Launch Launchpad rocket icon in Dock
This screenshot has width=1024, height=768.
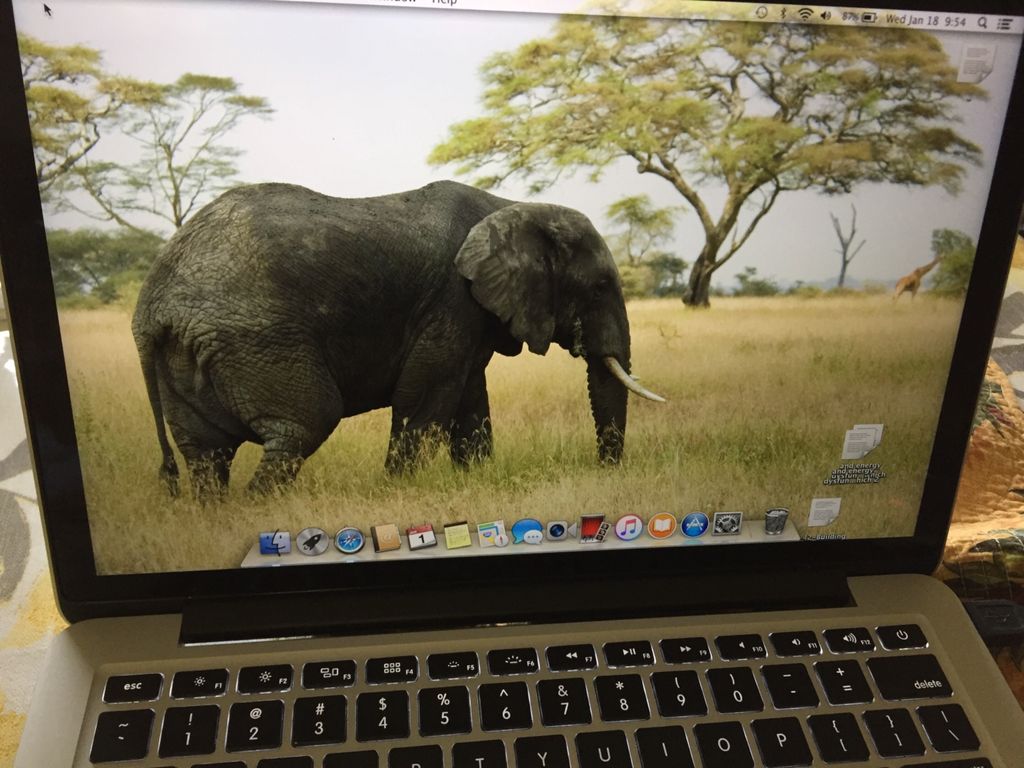(312, 541)
